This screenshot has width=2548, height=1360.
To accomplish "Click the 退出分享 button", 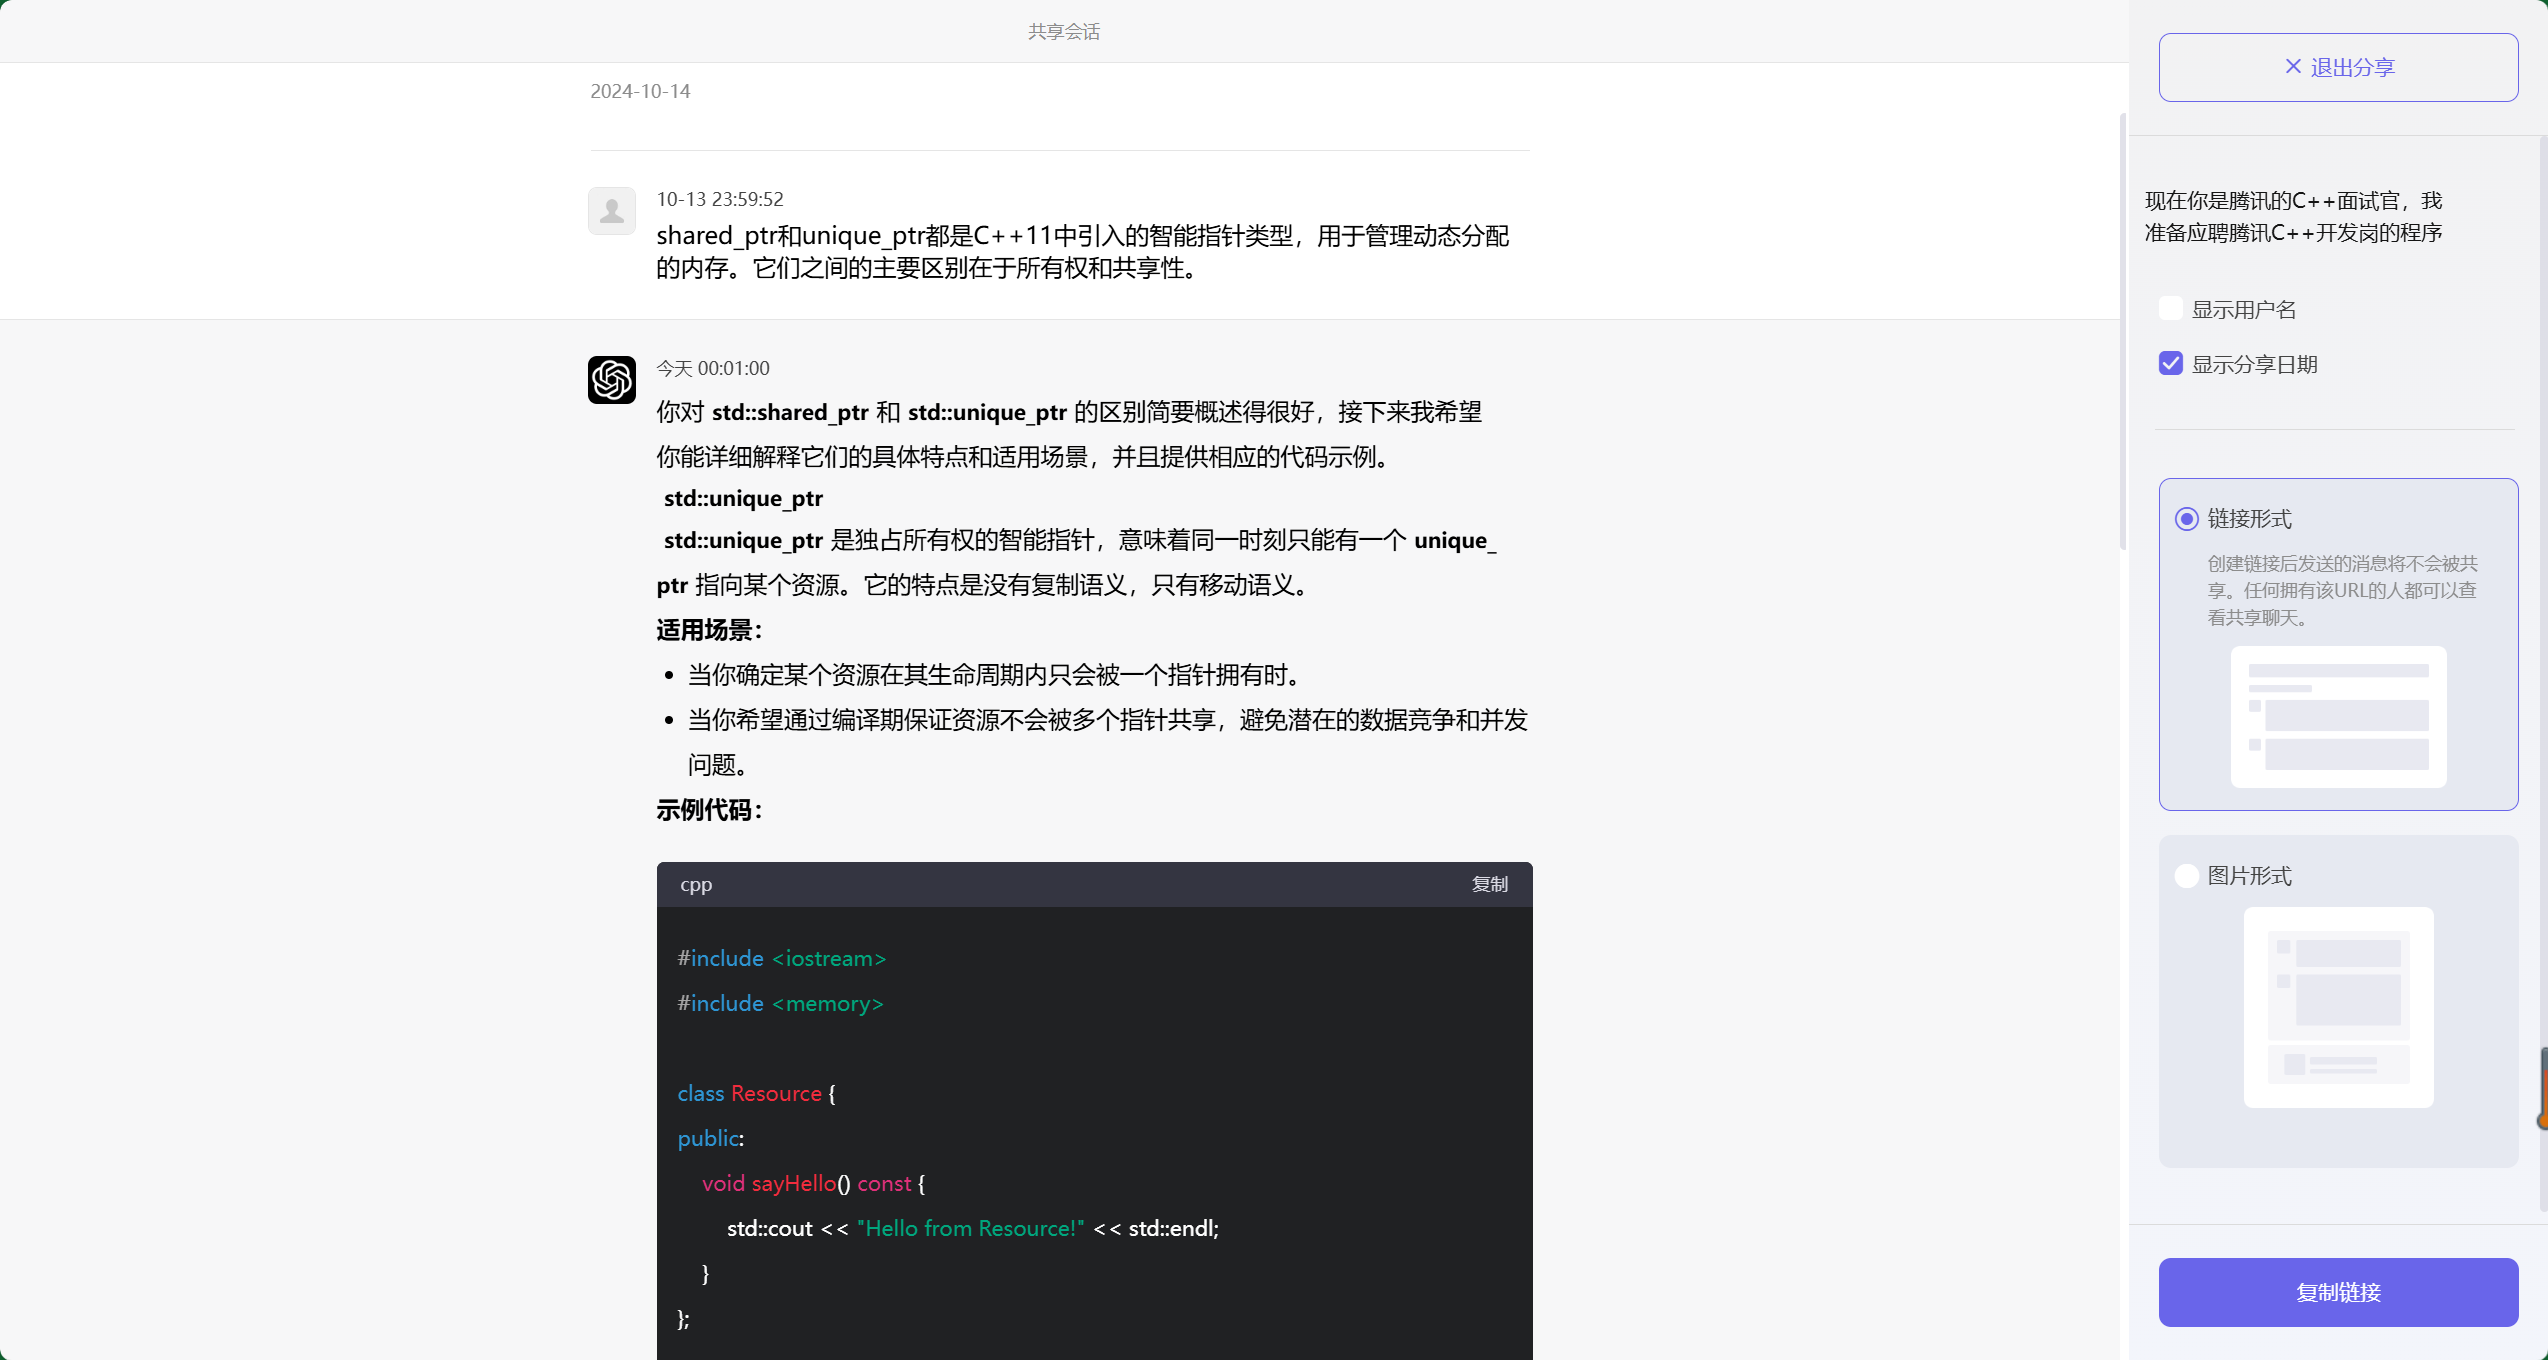I will click(2338, 66).
